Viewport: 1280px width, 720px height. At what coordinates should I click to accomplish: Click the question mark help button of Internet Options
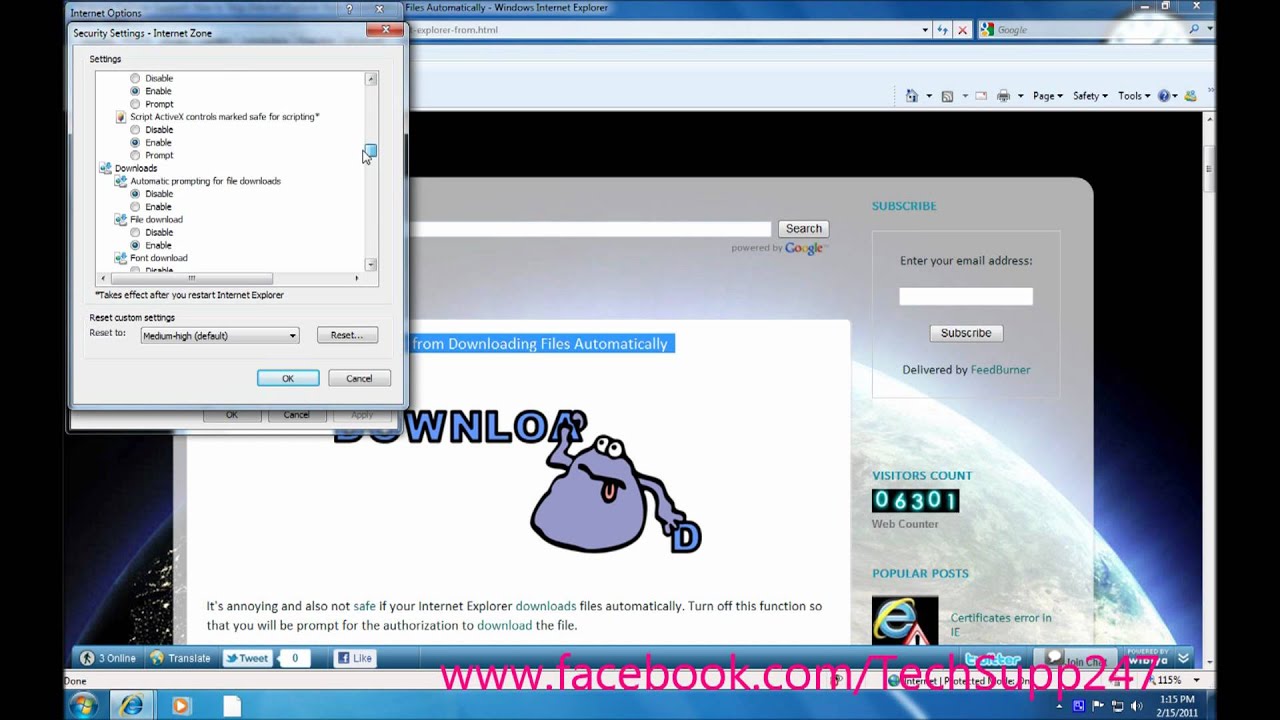tap(349, 9)
